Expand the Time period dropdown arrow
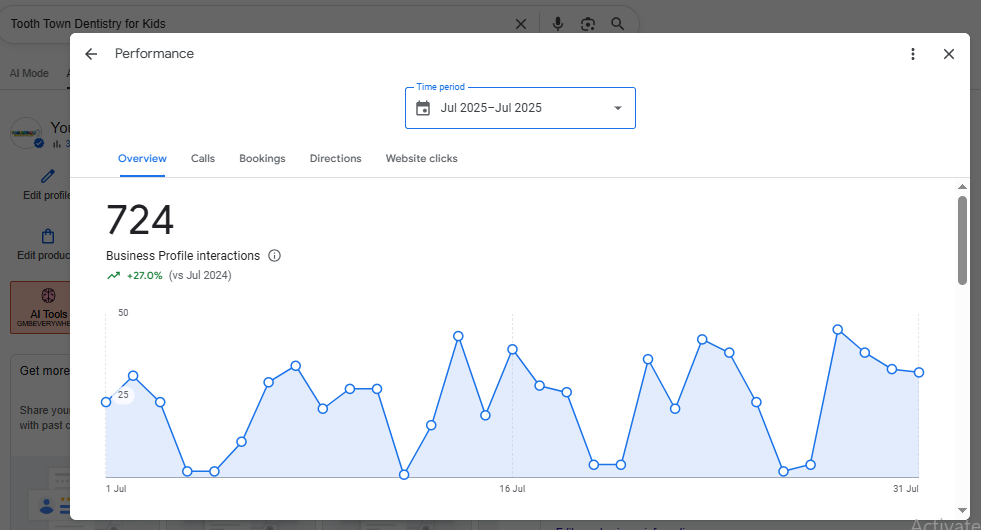981x530 pixels. (x=617, y=108)
